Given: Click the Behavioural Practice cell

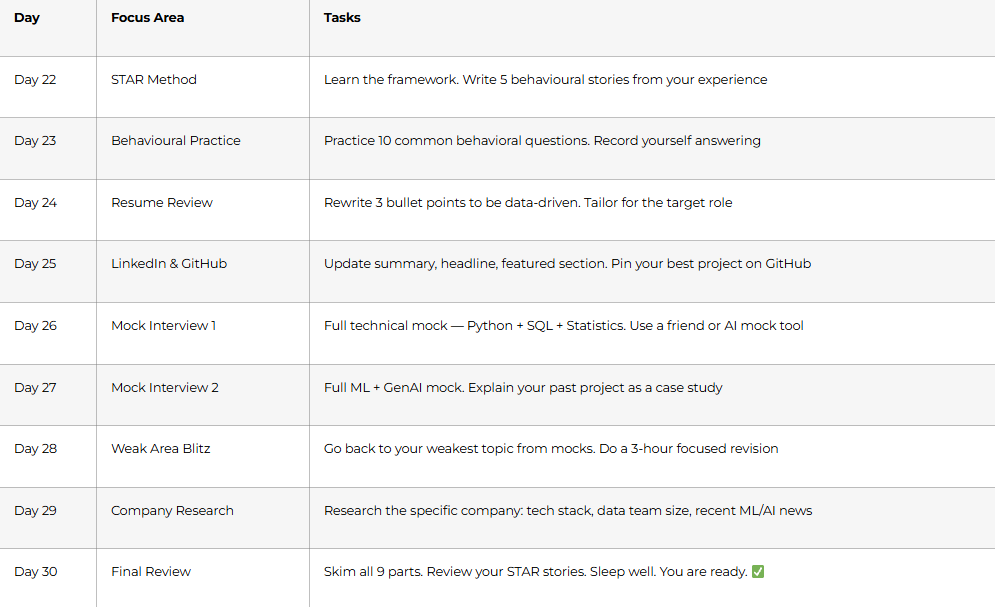Looking at the screenshot, I should click(176, 141).
